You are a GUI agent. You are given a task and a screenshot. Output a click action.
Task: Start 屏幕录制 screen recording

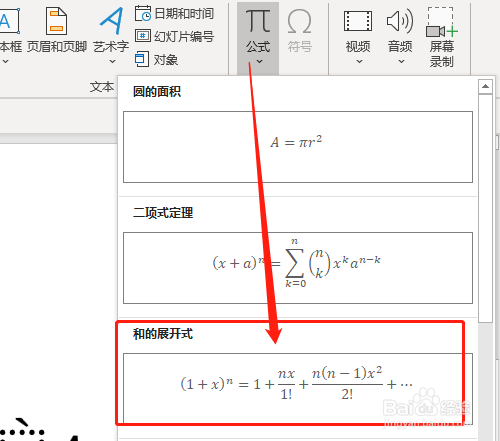click(x=442, y=37)
